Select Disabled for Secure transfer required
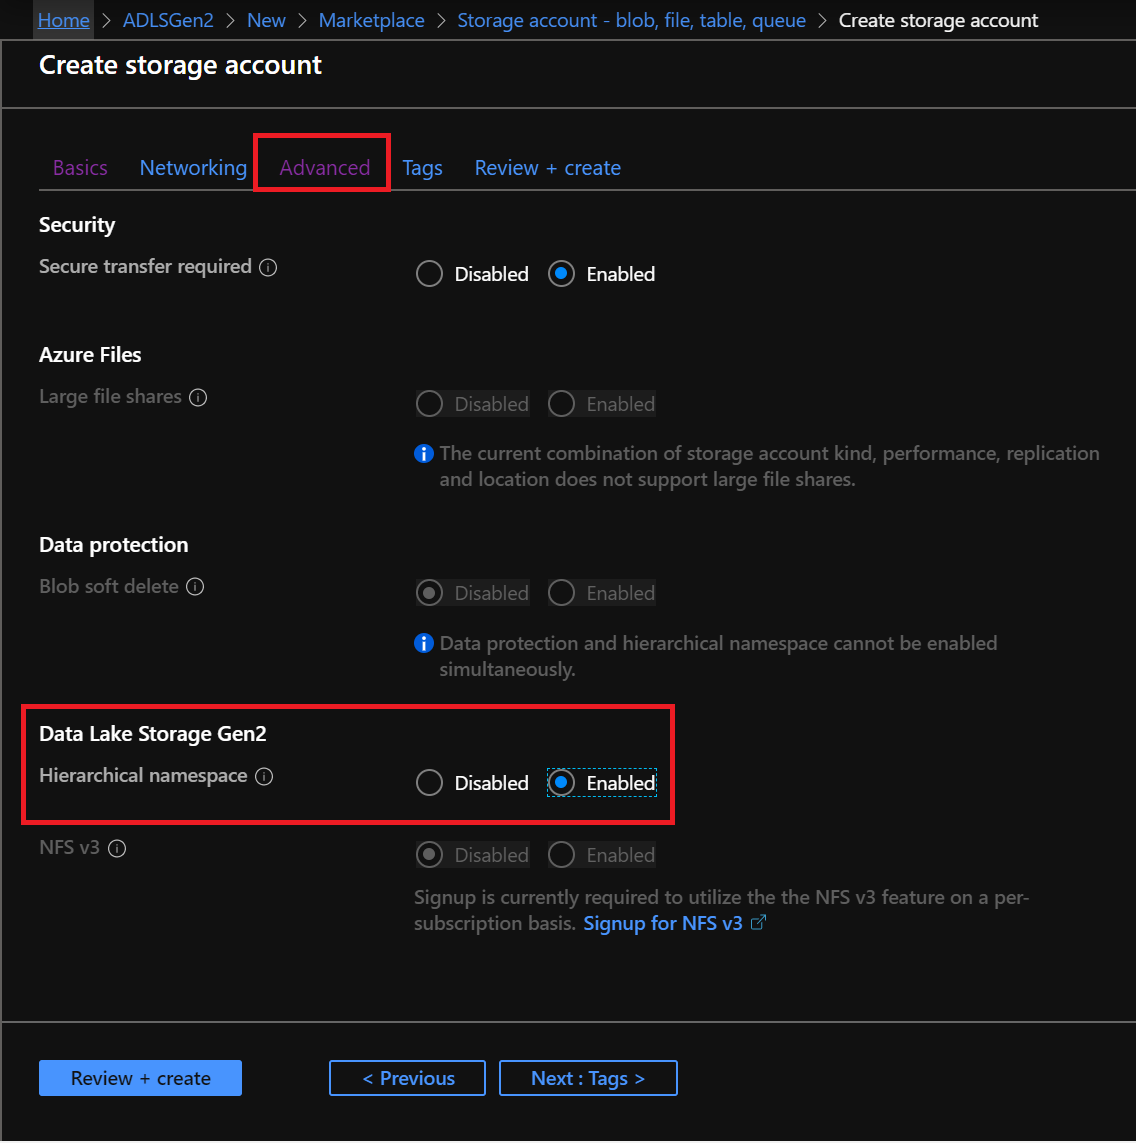 (429, 273)
